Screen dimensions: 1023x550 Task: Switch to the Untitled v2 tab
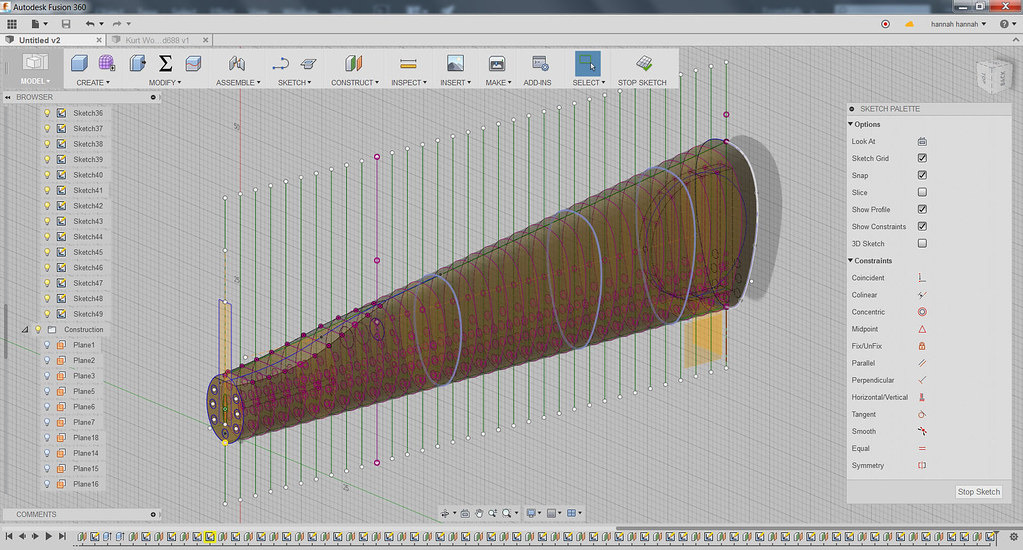pyautogui.click(x=40, y=40)
